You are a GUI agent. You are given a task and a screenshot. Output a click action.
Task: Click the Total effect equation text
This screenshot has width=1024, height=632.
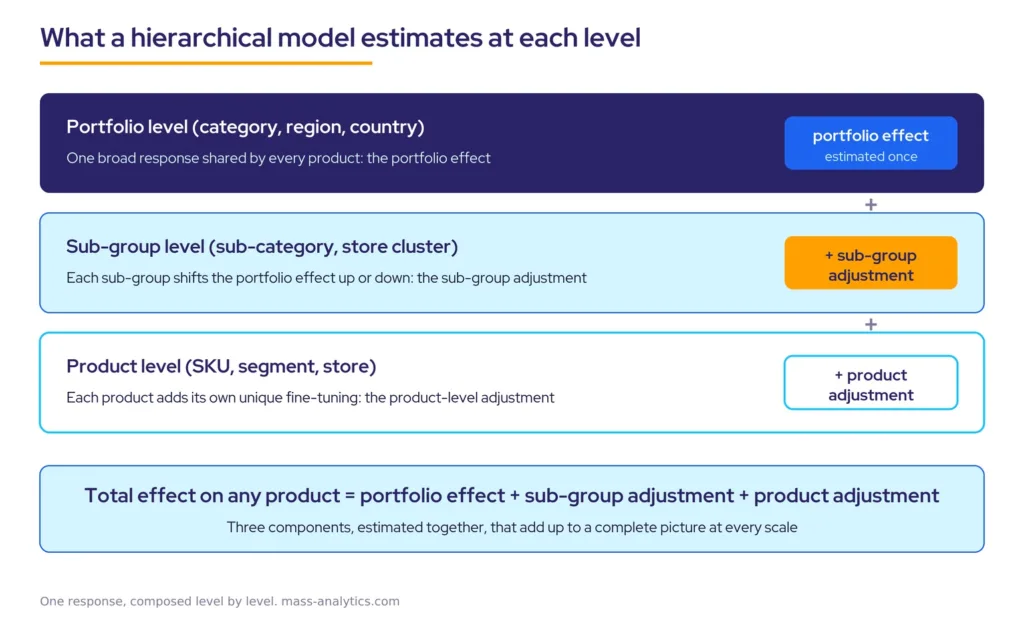click(x=511, y=496)
